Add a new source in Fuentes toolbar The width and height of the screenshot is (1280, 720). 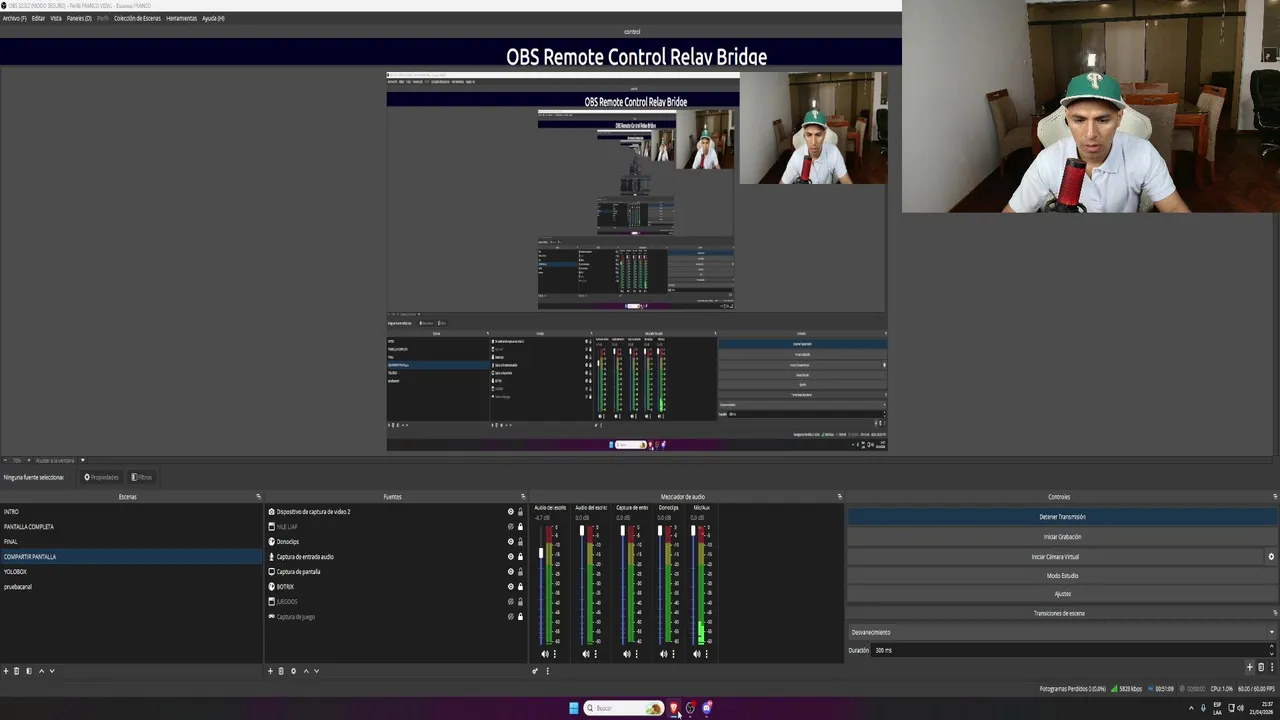tap(270, 671)
